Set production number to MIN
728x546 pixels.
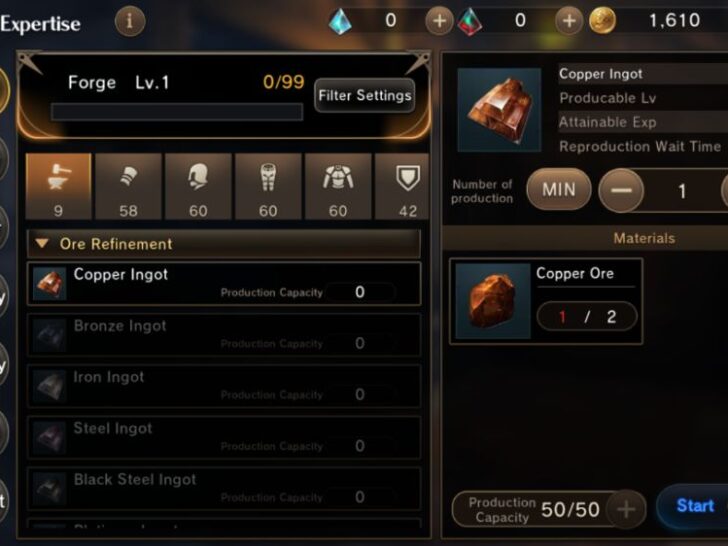coord(559,189)
